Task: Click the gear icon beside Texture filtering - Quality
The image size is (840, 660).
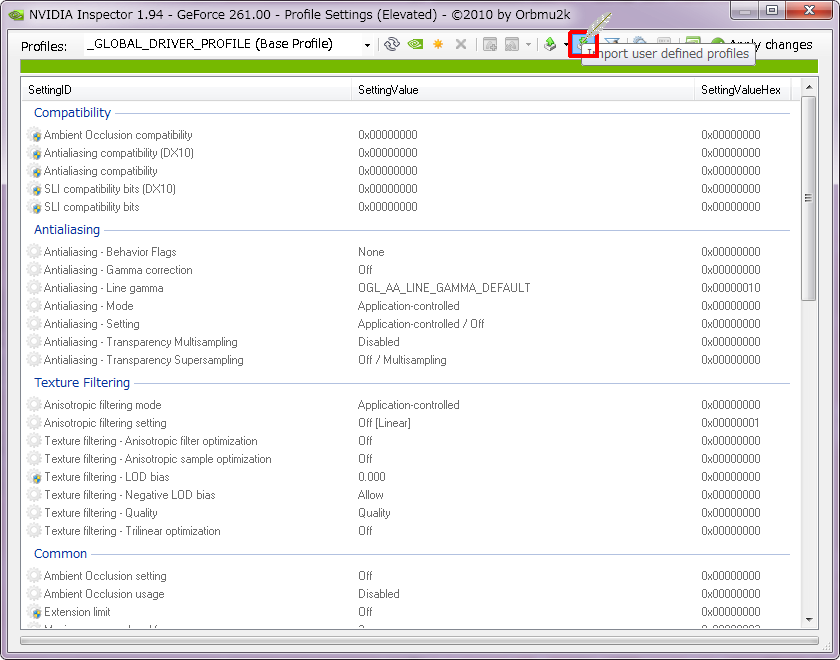Action: click(x=34, y=513)
